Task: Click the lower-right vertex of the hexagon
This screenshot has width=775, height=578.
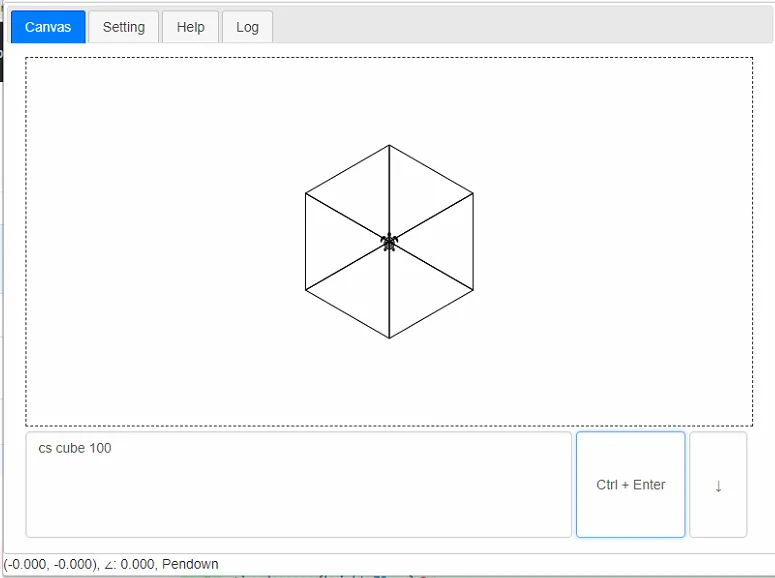Action: click(473, 290)
